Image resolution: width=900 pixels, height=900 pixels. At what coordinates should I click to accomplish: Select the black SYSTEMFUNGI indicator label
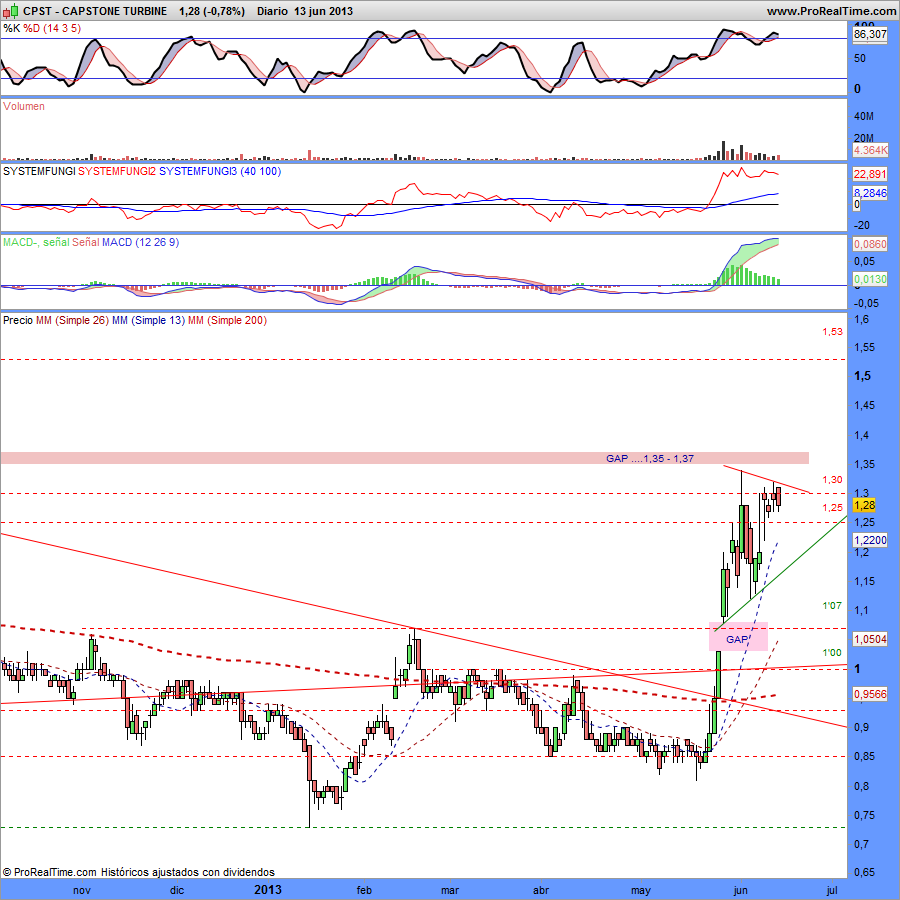(x=39, y=171)
